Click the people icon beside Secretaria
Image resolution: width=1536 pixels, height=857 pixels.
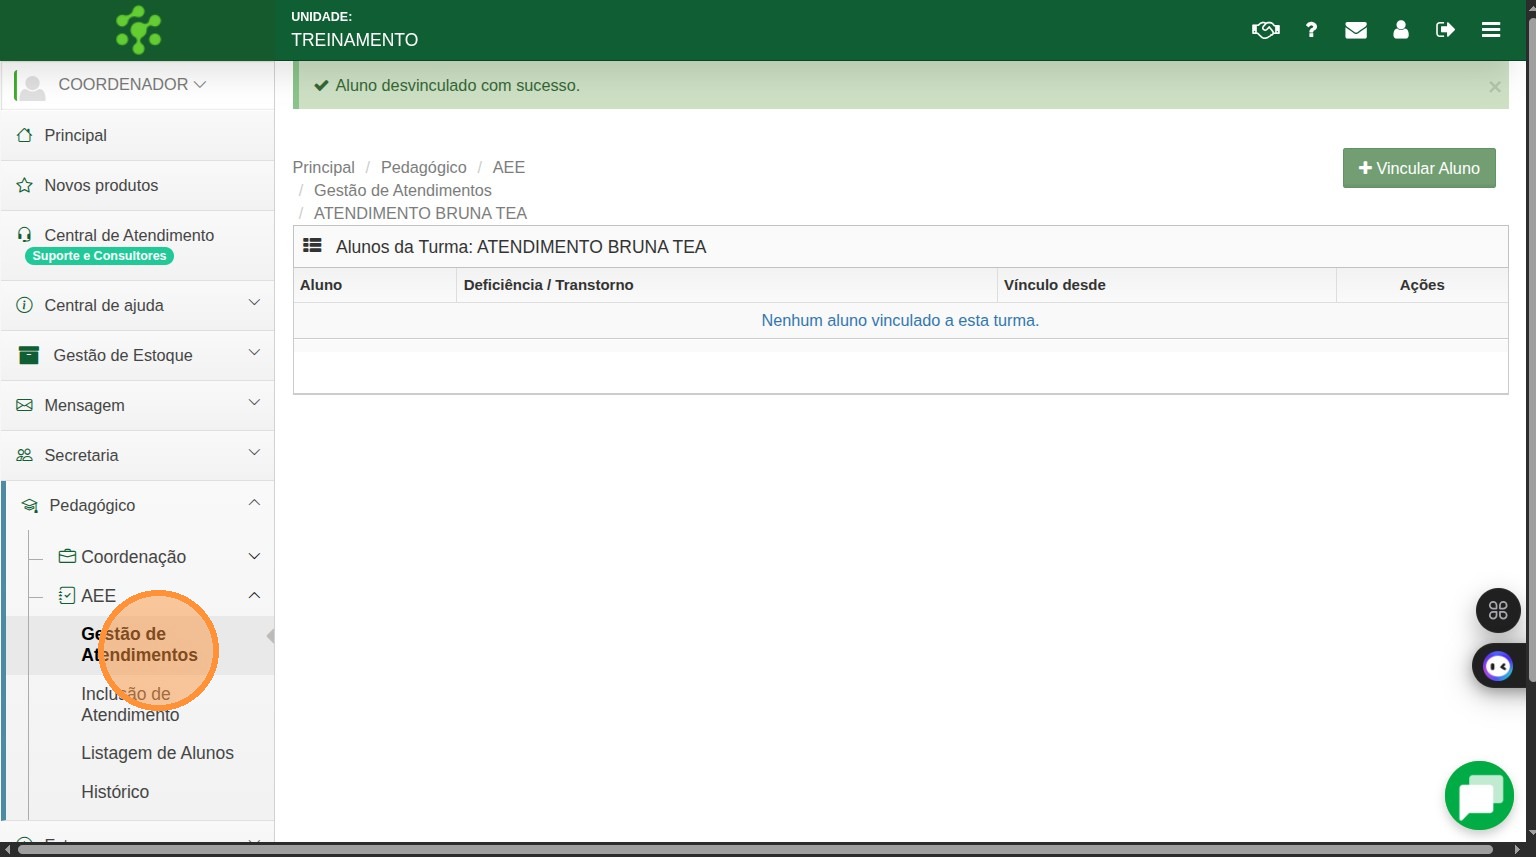point(25,455)
